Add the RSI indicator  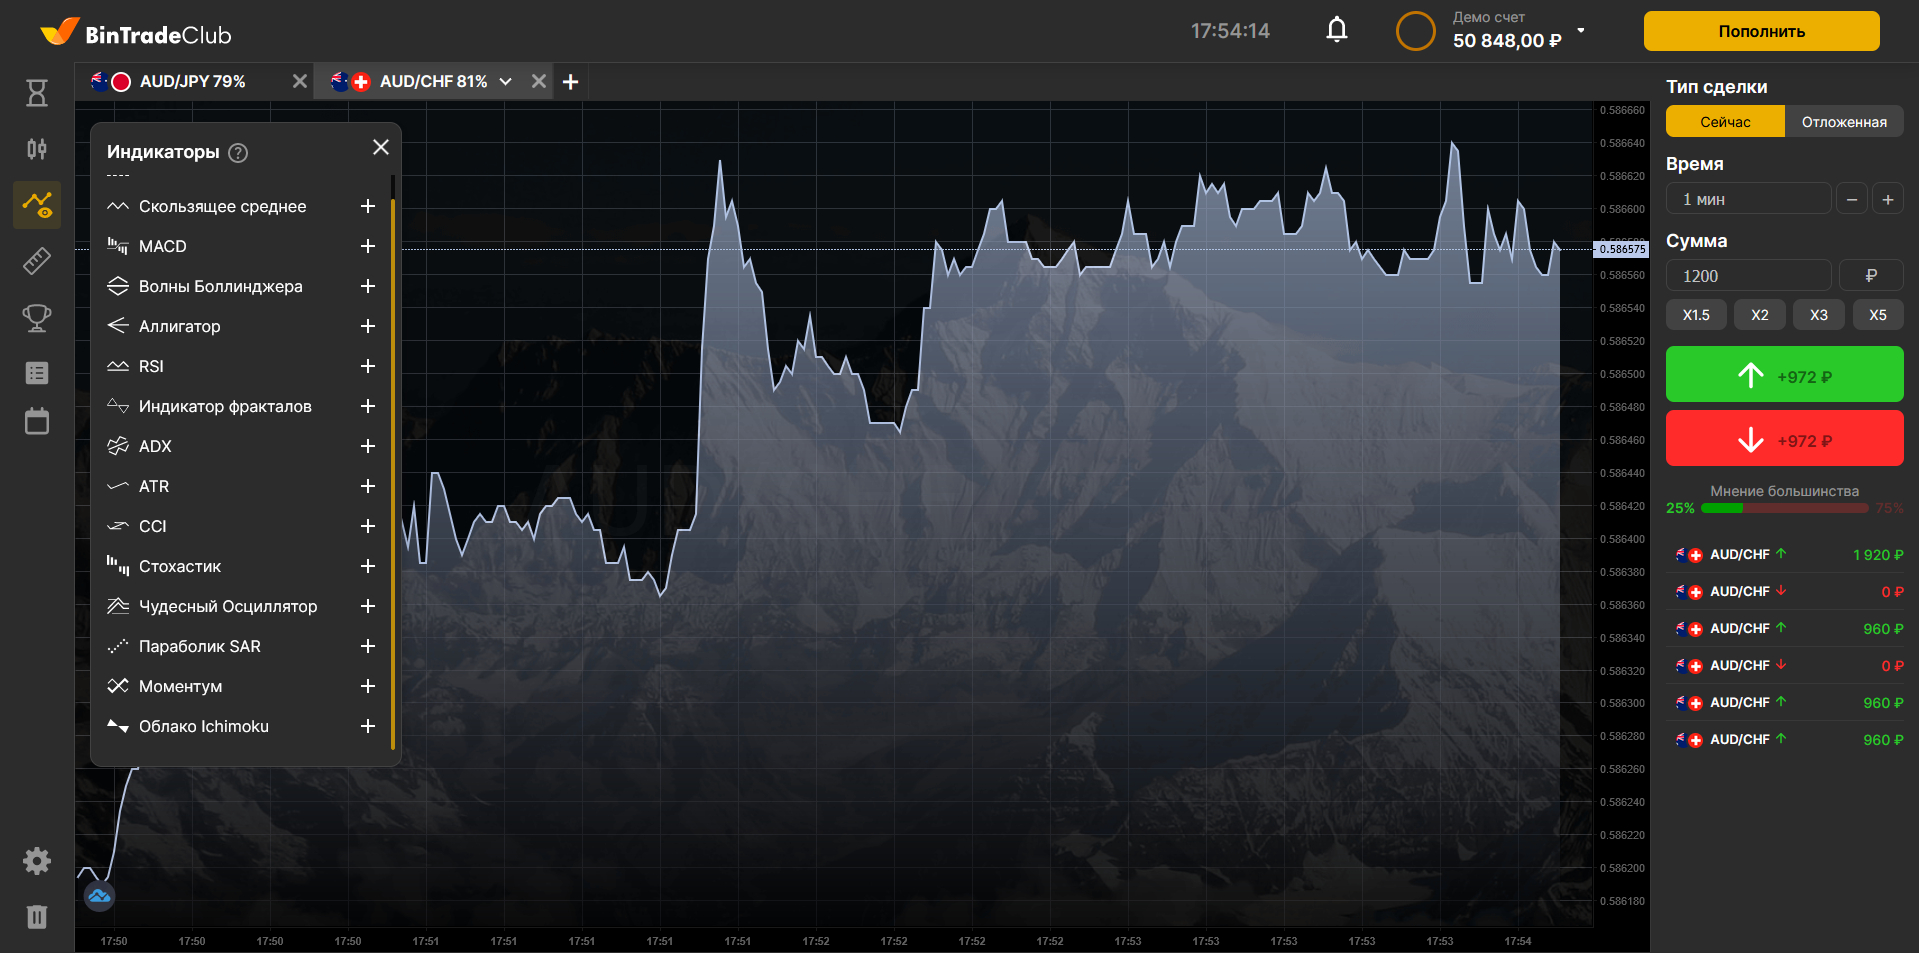367,366
